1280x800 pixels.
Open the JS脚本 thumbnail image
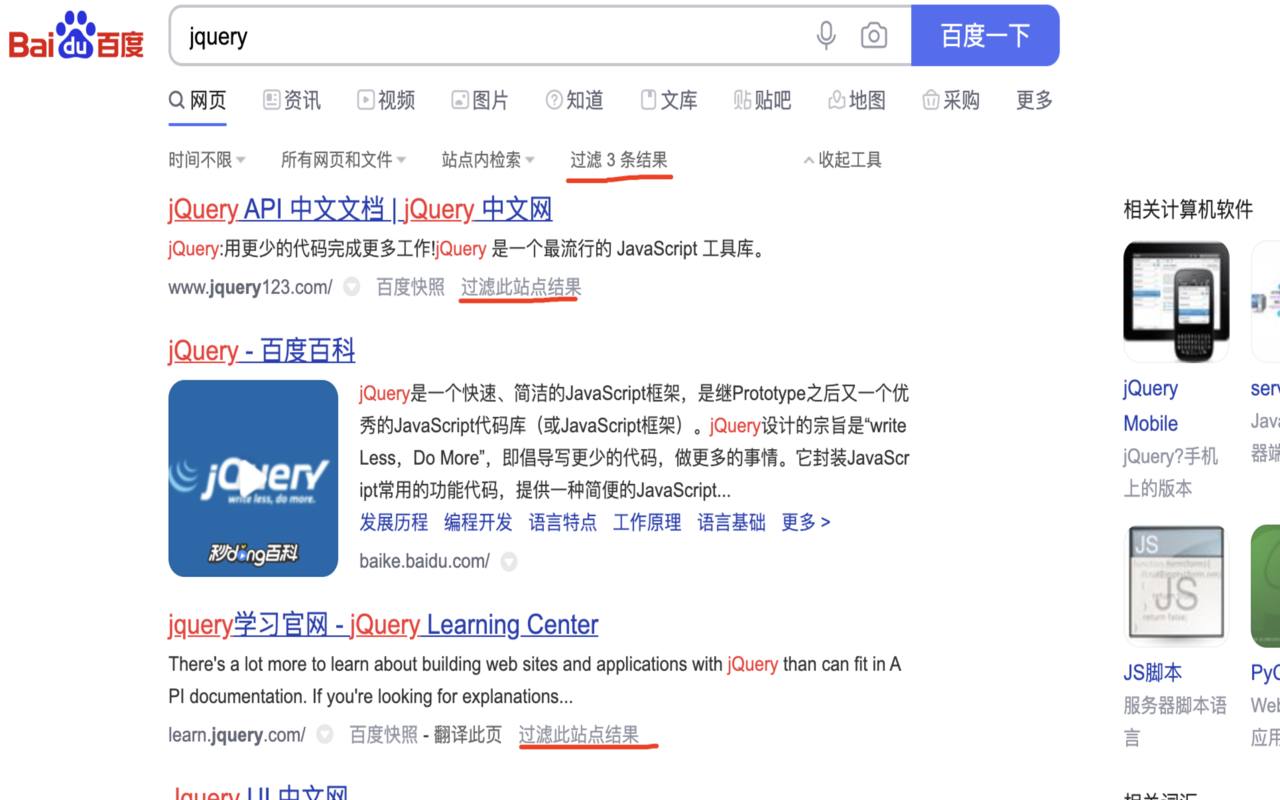[1176, 586]
